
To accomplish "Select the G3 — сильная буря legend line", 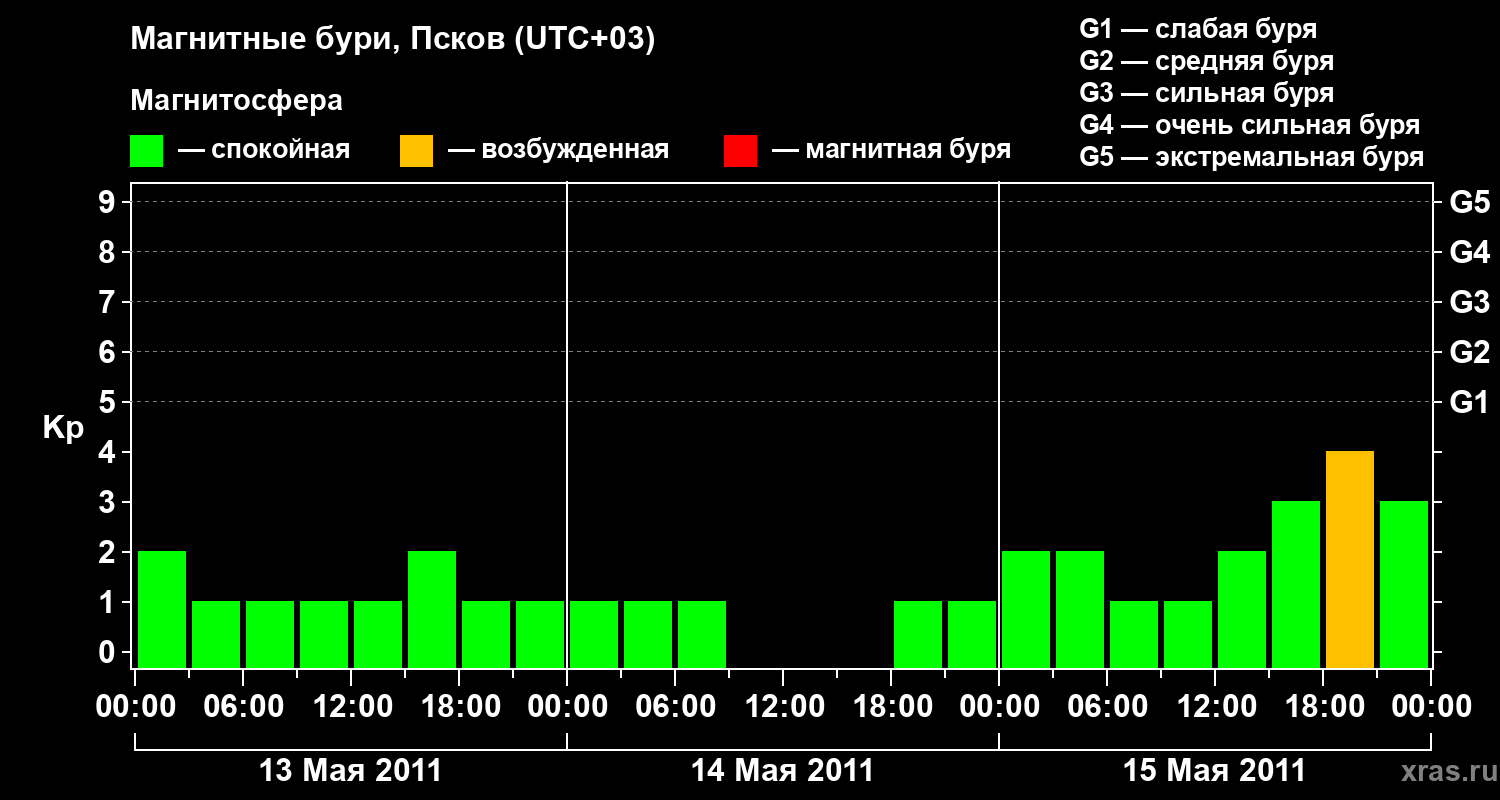I will pos(1207,93).
